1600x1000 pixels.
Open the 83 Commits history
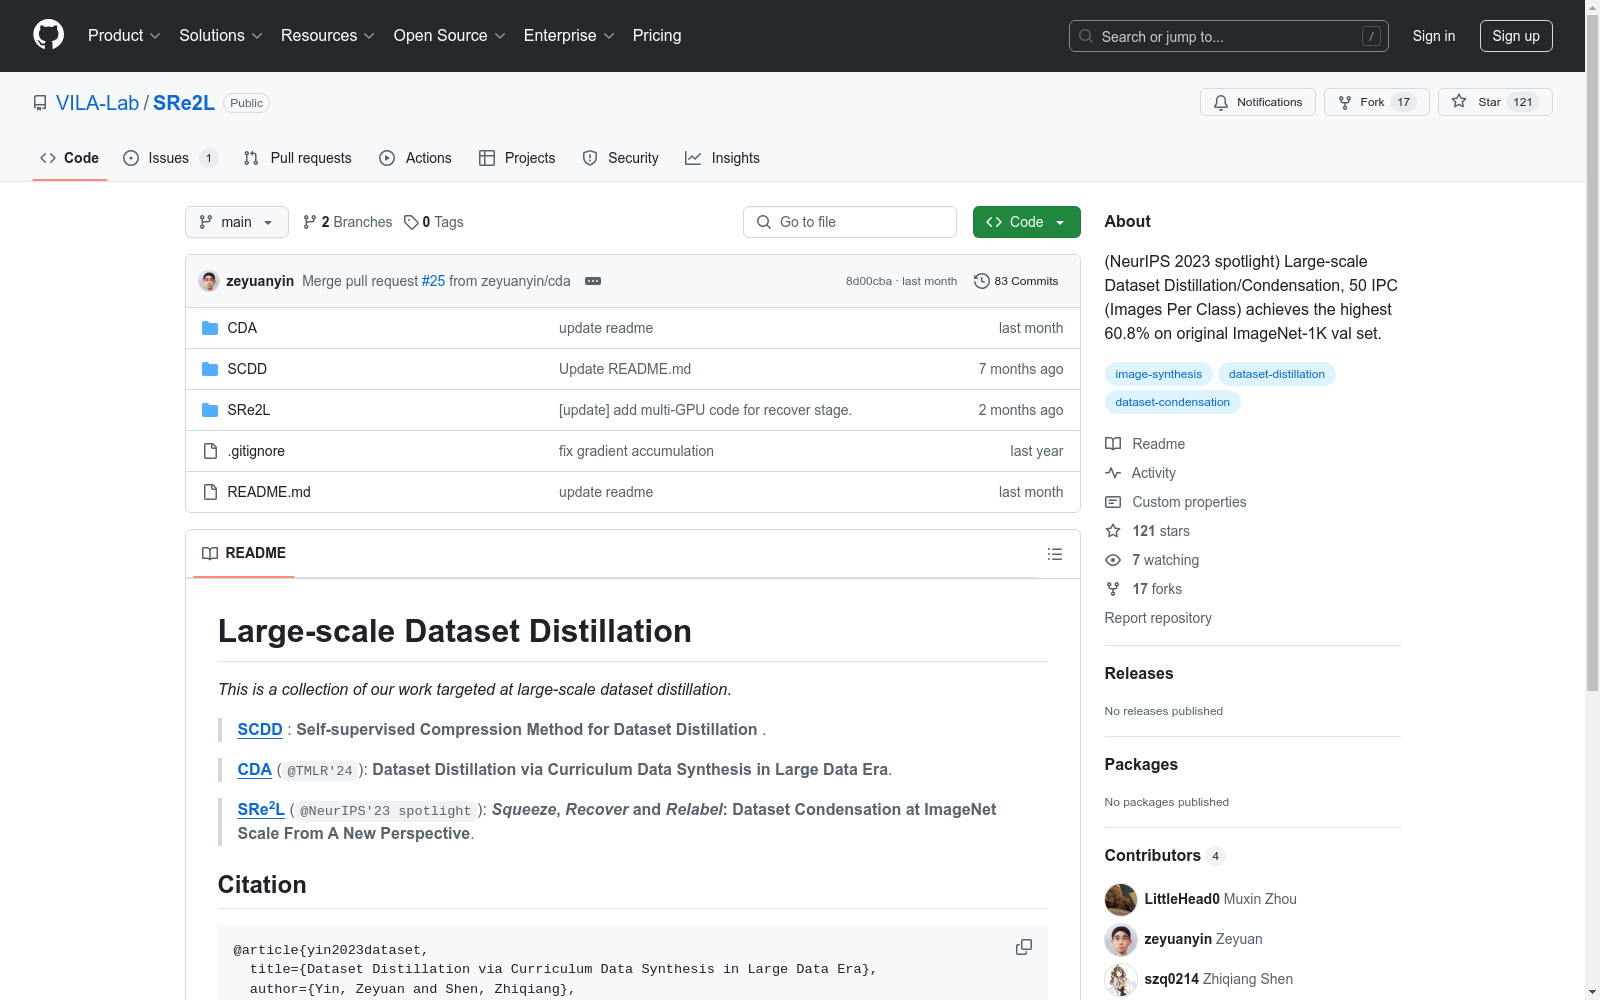[x=1016, y=281]
